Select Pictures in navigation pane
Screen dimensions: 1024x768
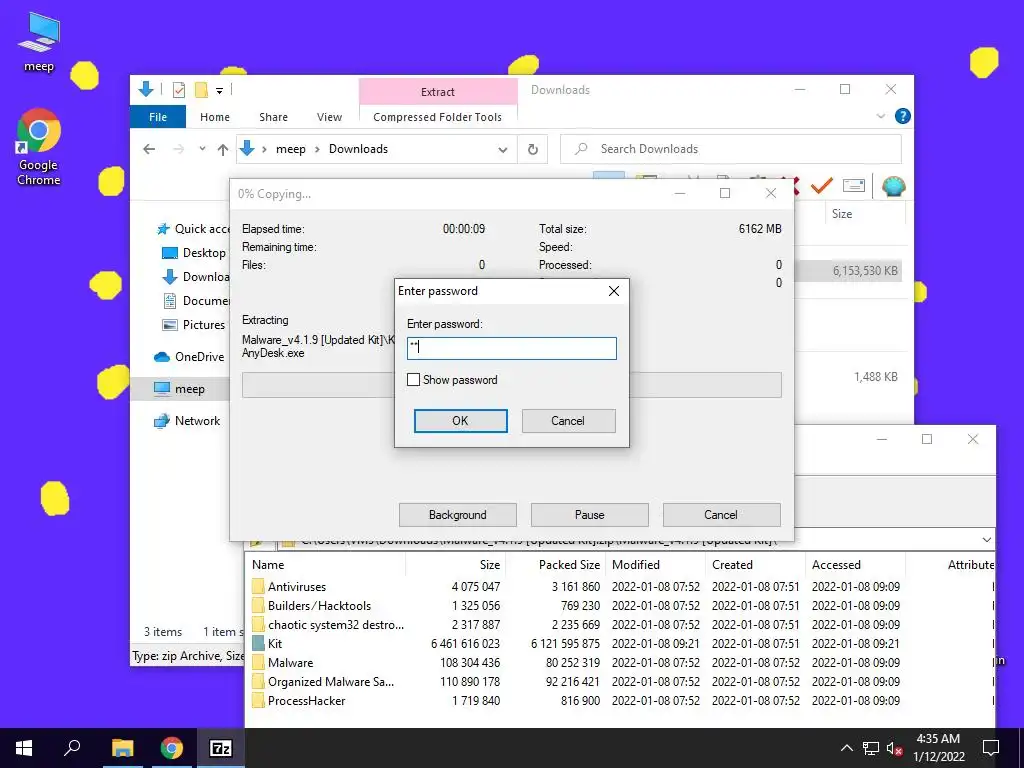coord(193,325)
